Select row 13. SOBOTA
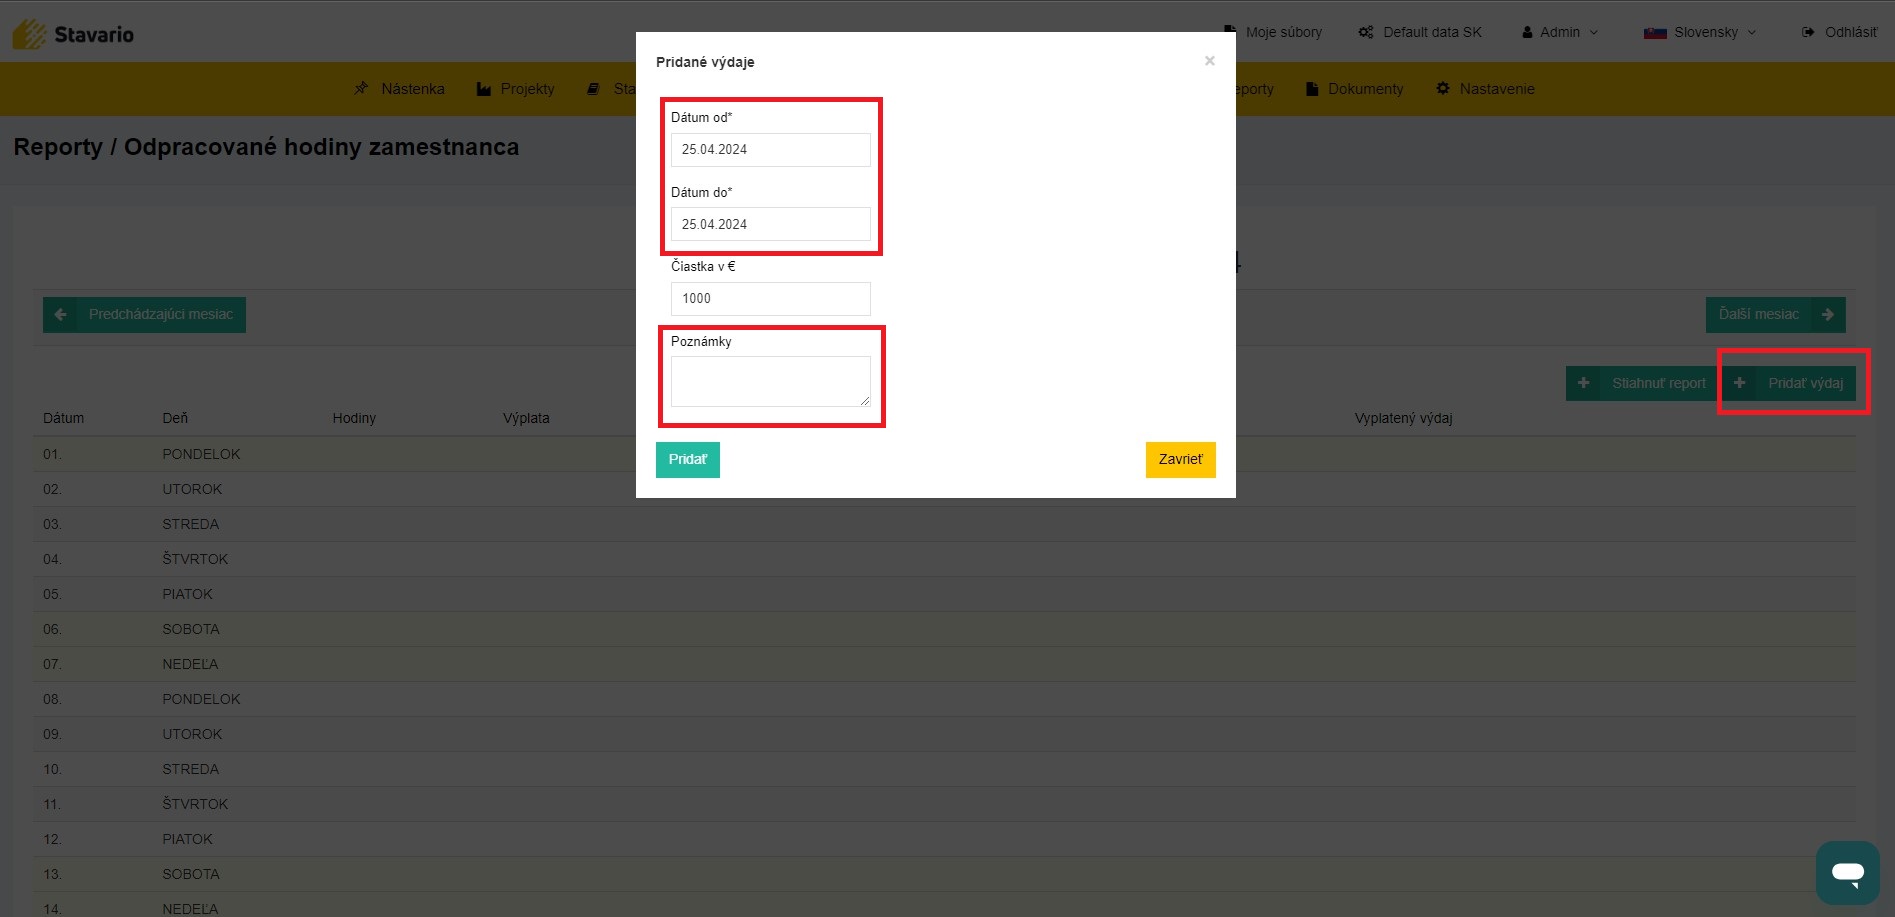This screenshot has height=917, width=1895. 944,874
